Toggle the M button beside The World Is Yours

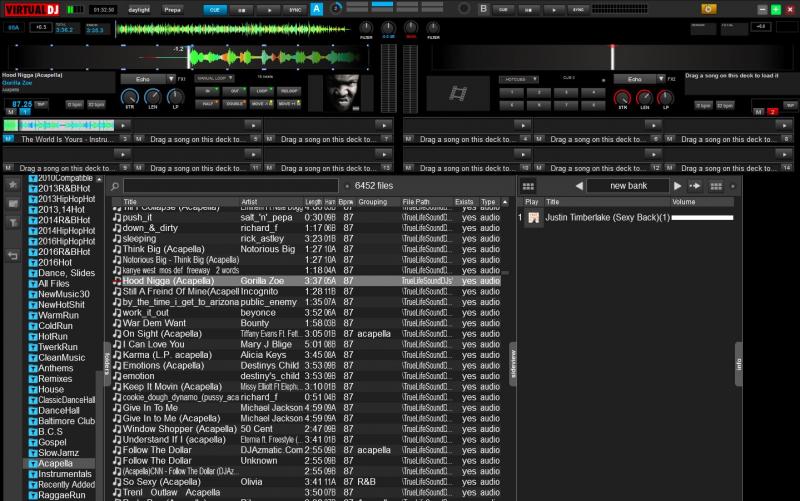point(9,139)
